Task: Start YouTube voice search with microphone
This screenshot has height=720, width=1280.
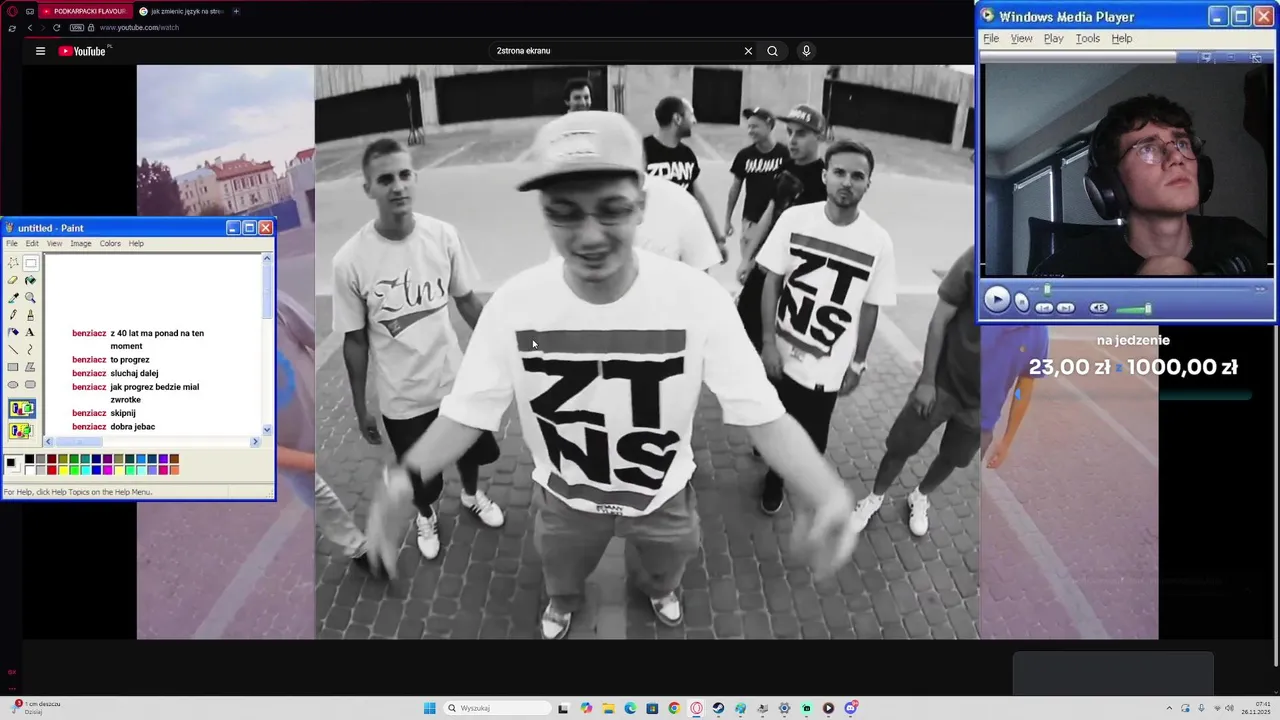Action: [x=806, y=51]
